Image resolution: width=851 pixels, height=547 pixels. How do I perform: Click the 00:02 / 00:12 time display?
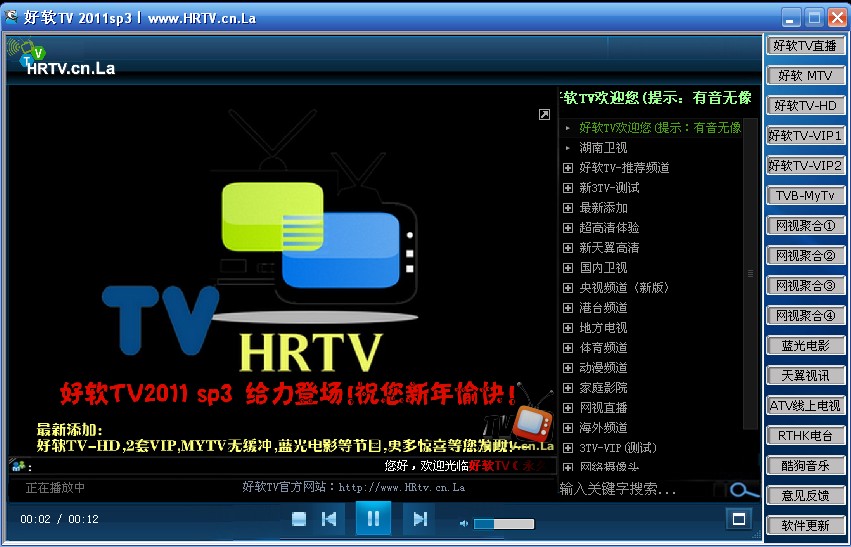[60, 519]
